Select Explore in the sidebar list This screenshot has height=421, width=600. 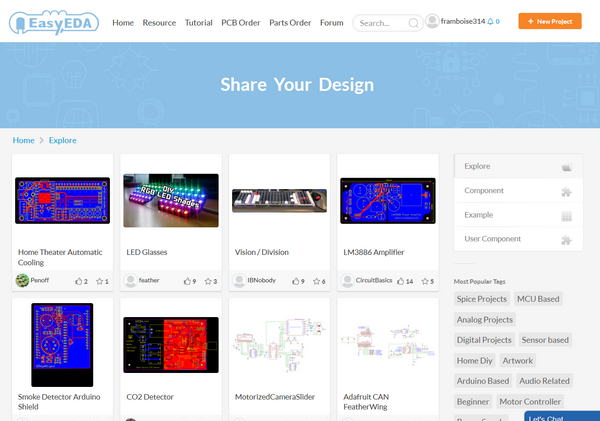point(518,166)
